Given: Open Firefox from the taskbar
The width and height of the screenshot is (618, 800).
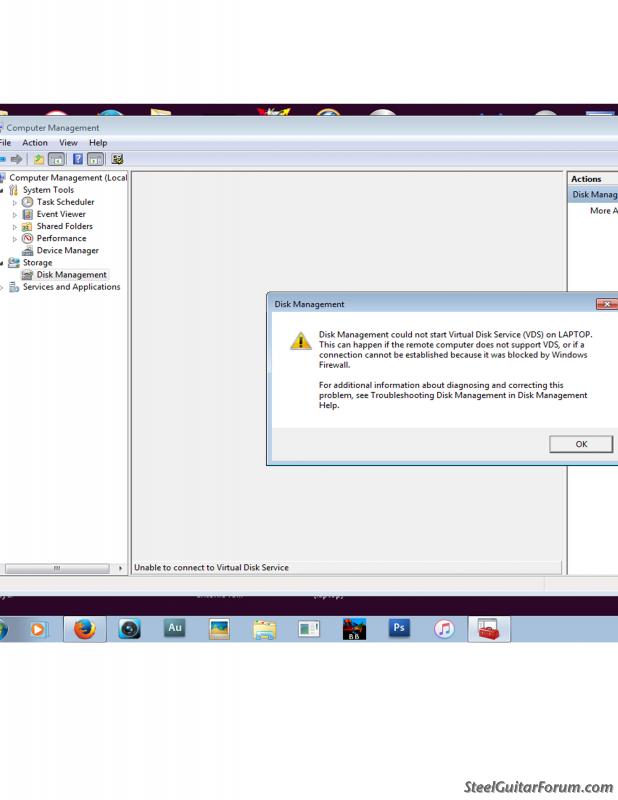Looking at the screenshot, I should point(84,629).
